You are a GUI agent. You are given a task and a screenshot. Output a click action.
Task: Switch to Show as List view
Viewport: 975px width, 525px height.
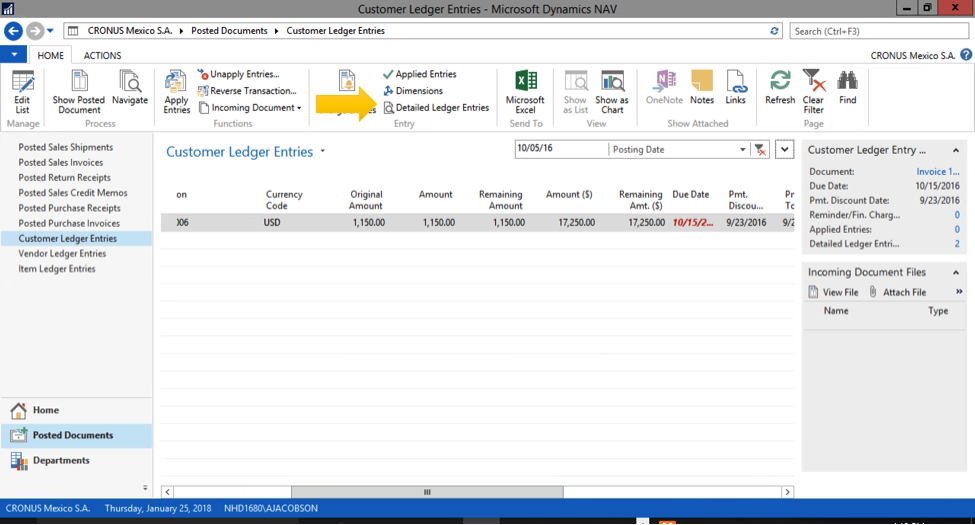point(575,92)
